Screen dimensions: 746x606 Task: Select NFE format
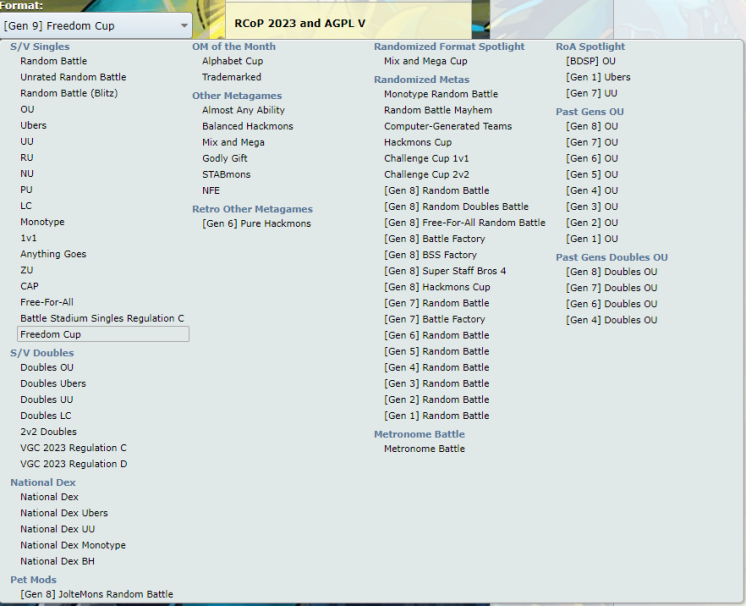[211, 191]
